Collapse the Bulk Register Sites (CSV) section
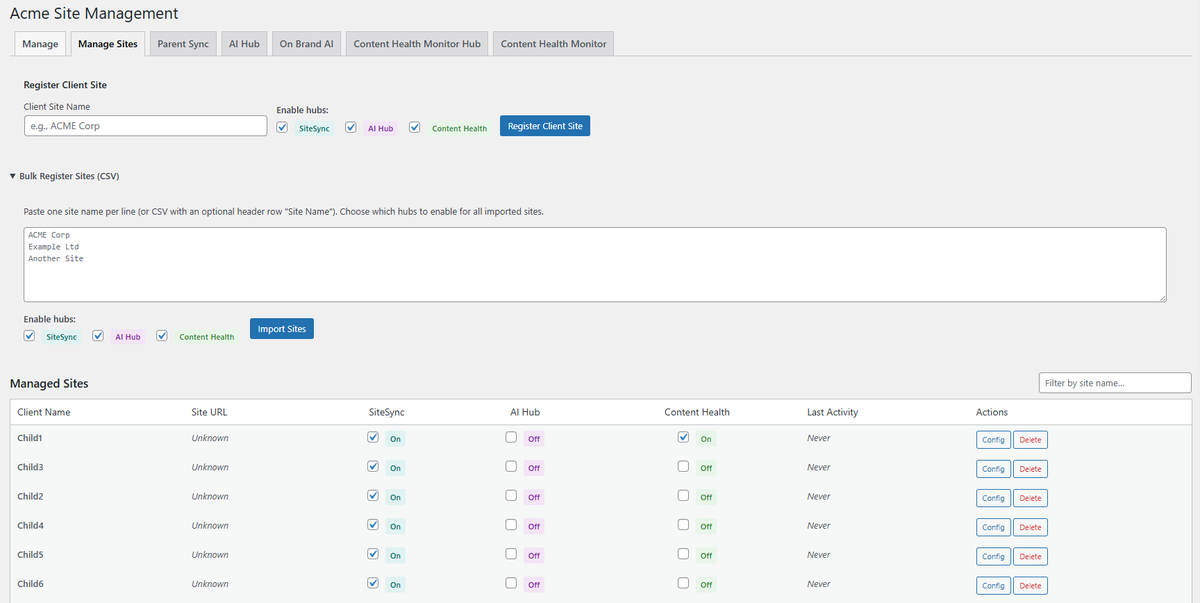Viewport: 1200px width, 603px height. pyautogui.click(x=64, y=176)
